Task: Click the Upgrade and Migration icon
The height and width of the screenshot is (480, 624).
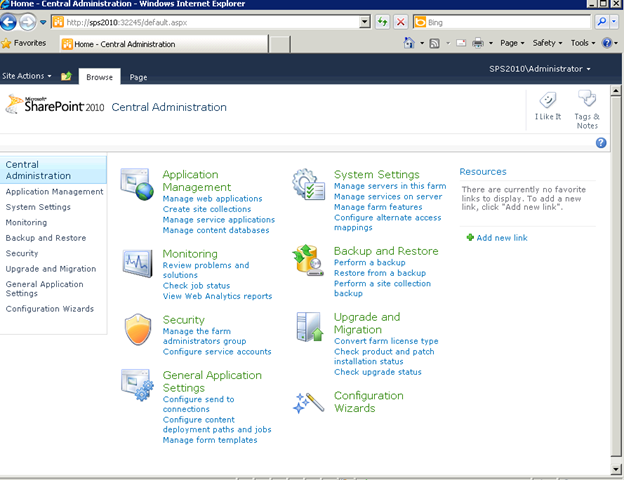Action: click(307, 327)
